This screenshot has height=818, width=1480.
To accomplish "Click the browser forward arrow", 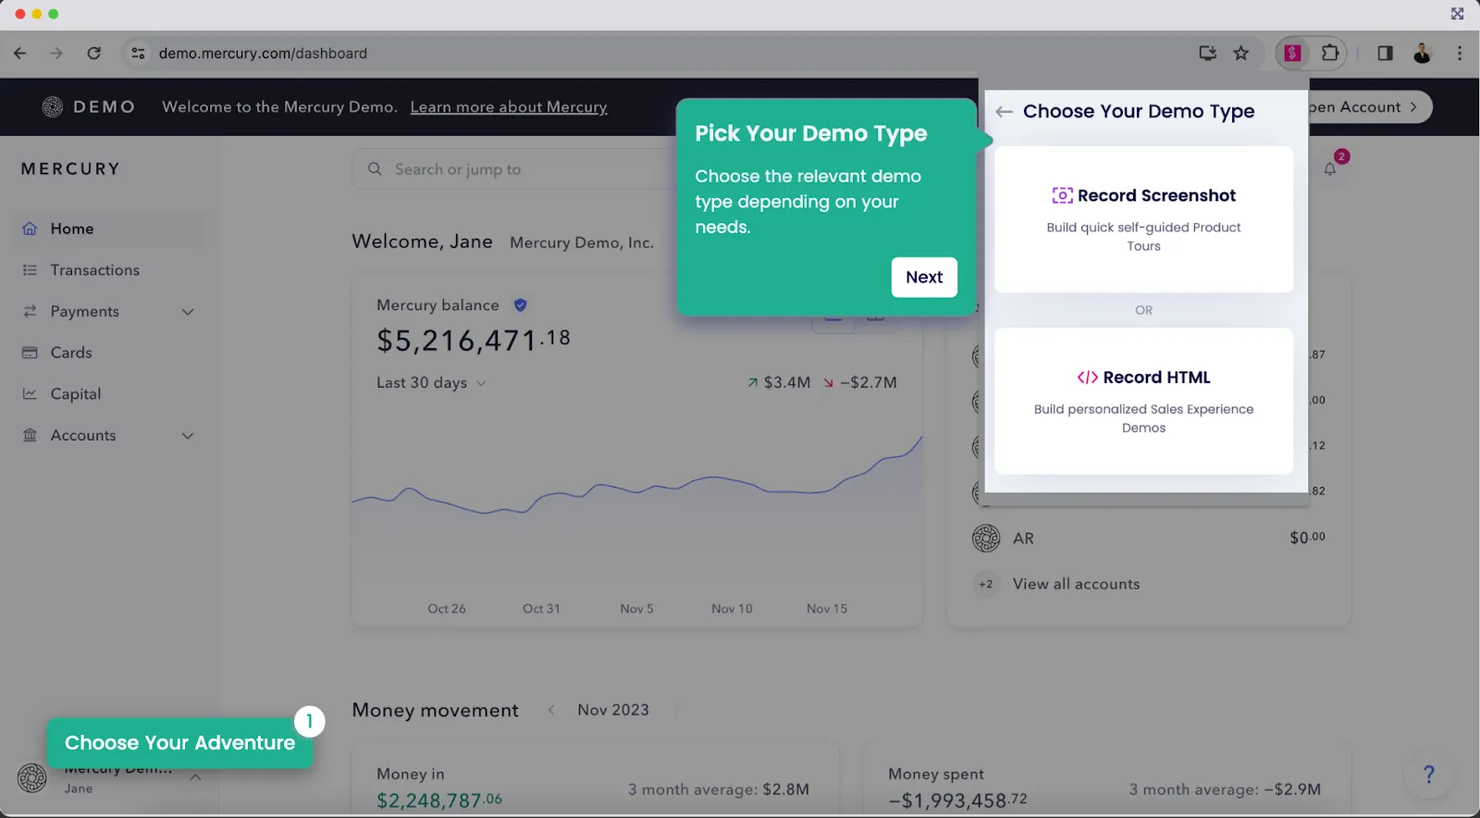I will (x=56, y=53).
